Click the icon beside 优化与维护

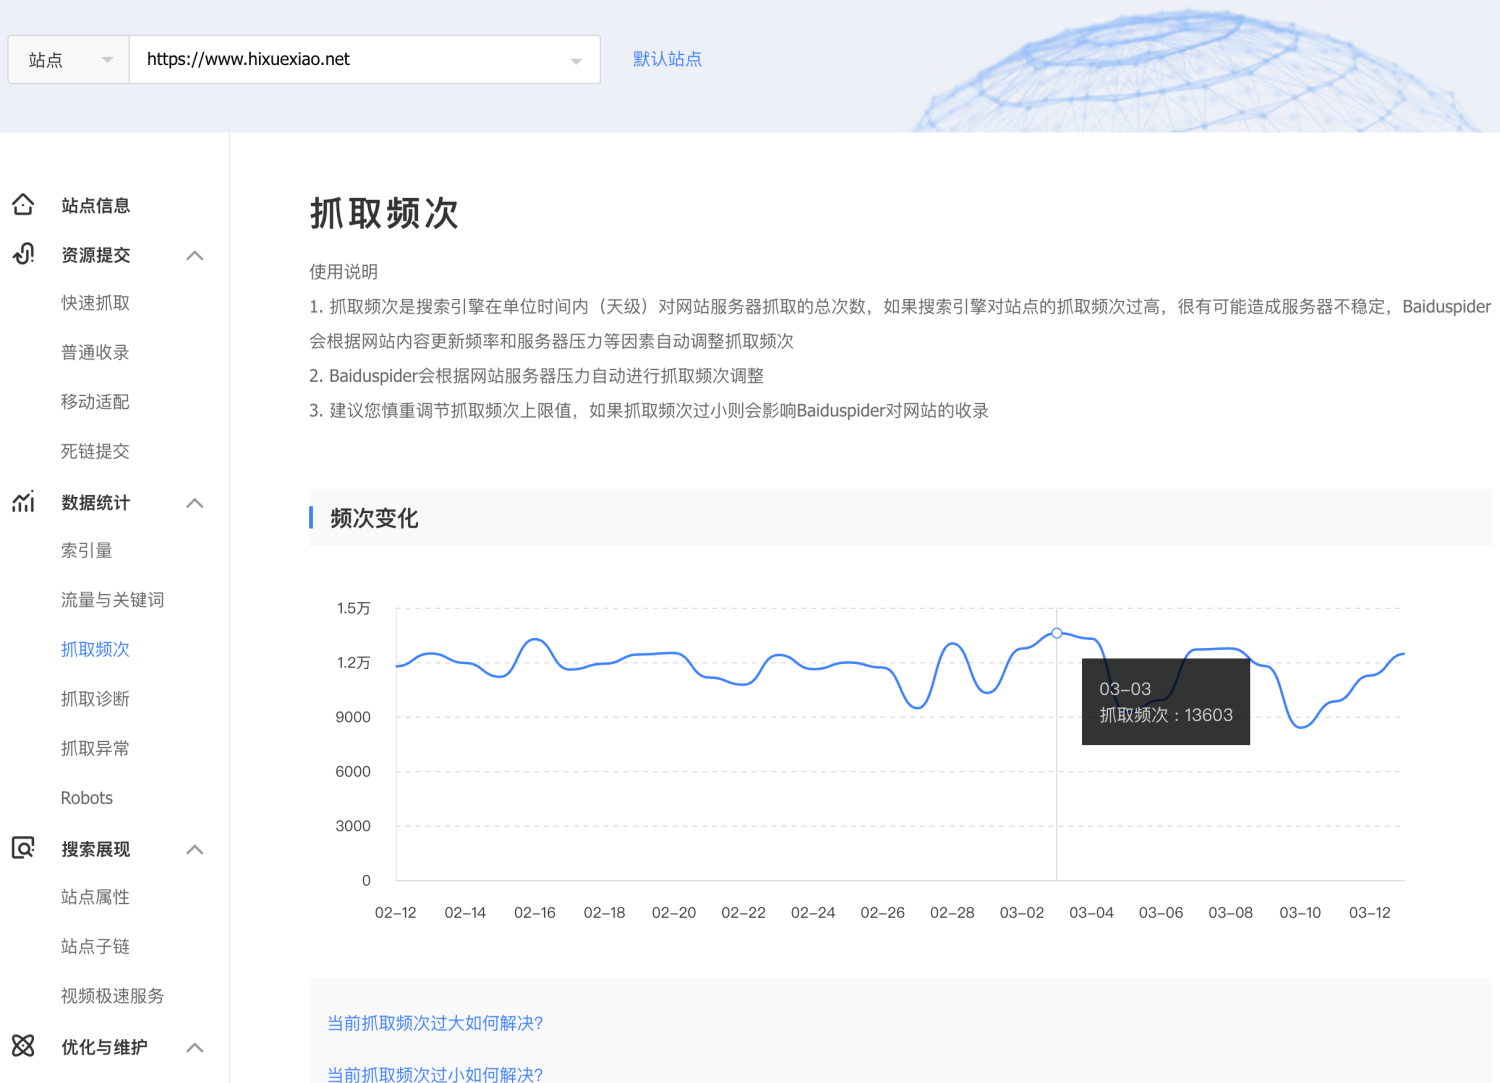tap(23, 1046)
